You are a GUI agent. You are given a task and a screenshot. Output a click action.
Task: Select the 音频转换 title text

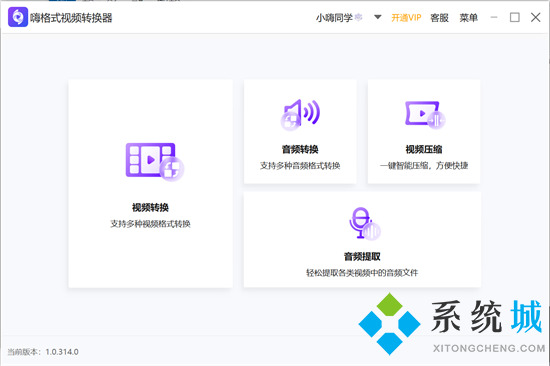[x=300, y=149]
